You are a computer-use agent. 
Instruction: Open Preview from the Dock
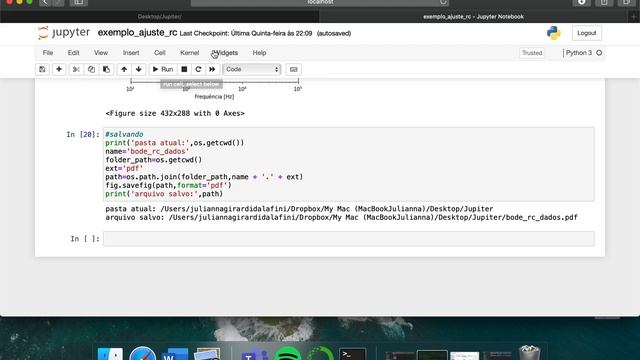207,354
